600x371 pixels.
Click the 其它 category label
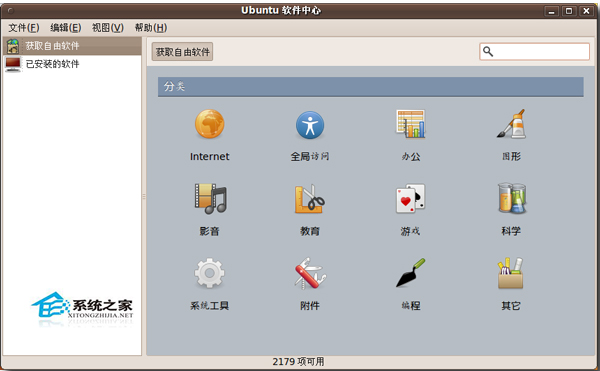(511, 306)
